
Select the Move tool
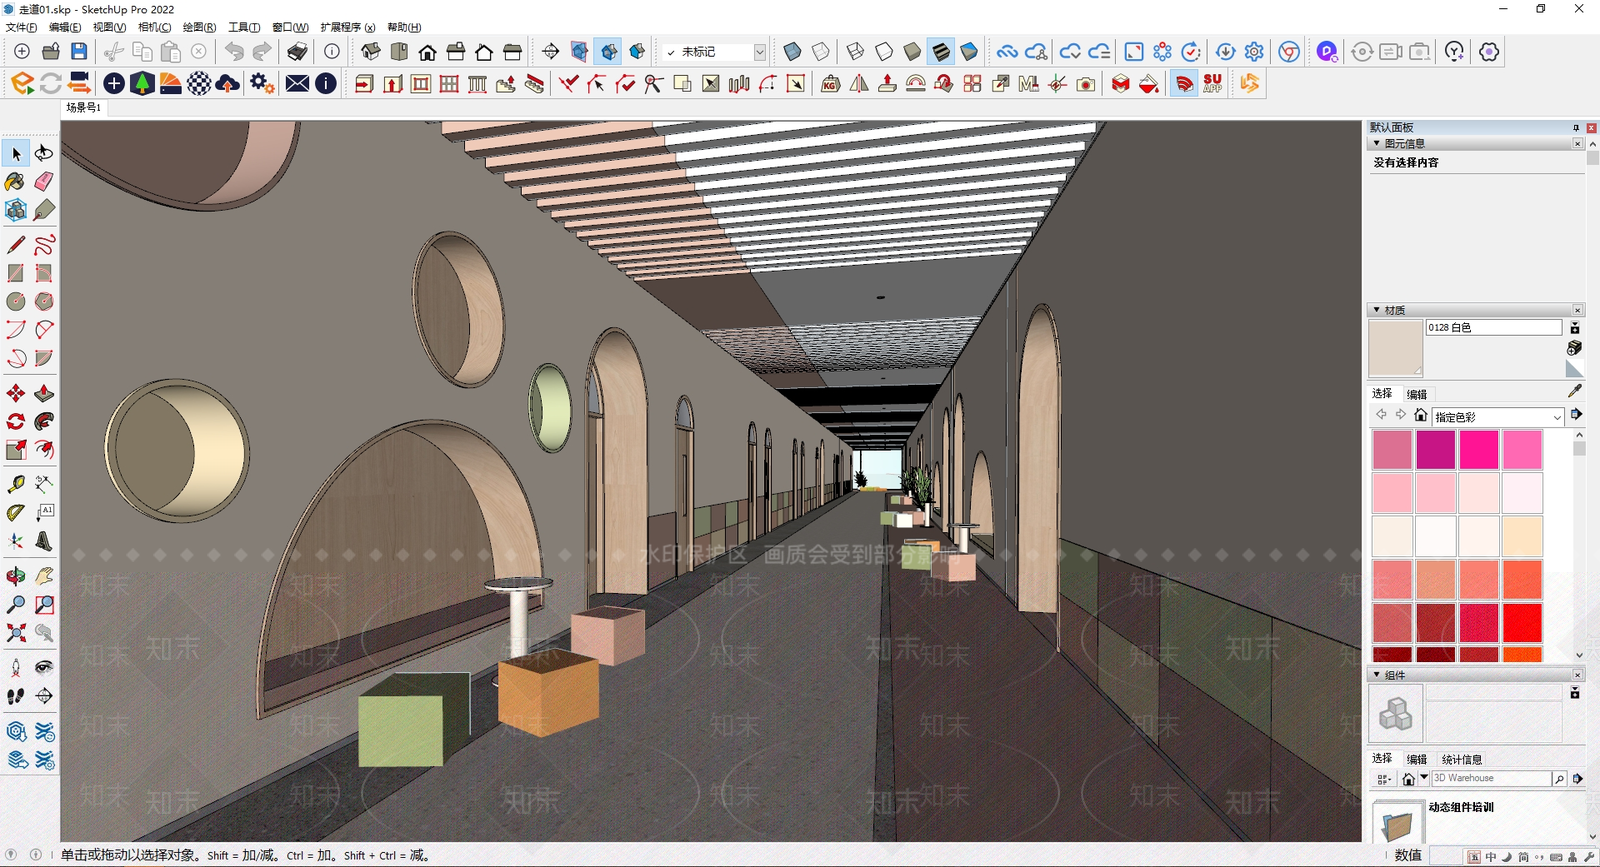[x=16, y=393]
